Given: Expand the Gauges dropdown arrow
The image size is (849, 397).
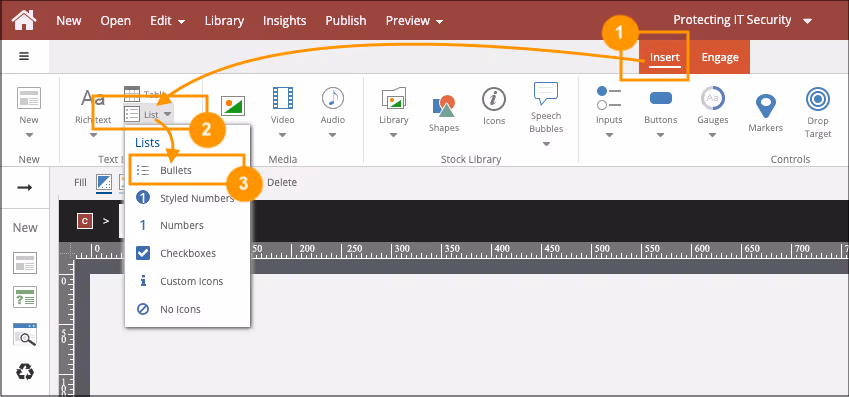Looking at the screenshot, I should coord(713,135).
